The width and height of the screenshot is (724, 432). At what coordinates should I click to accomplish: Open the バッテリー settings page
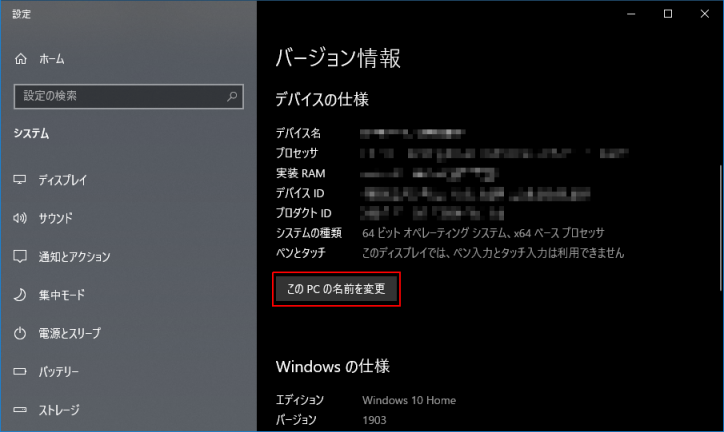pos(61,371)
